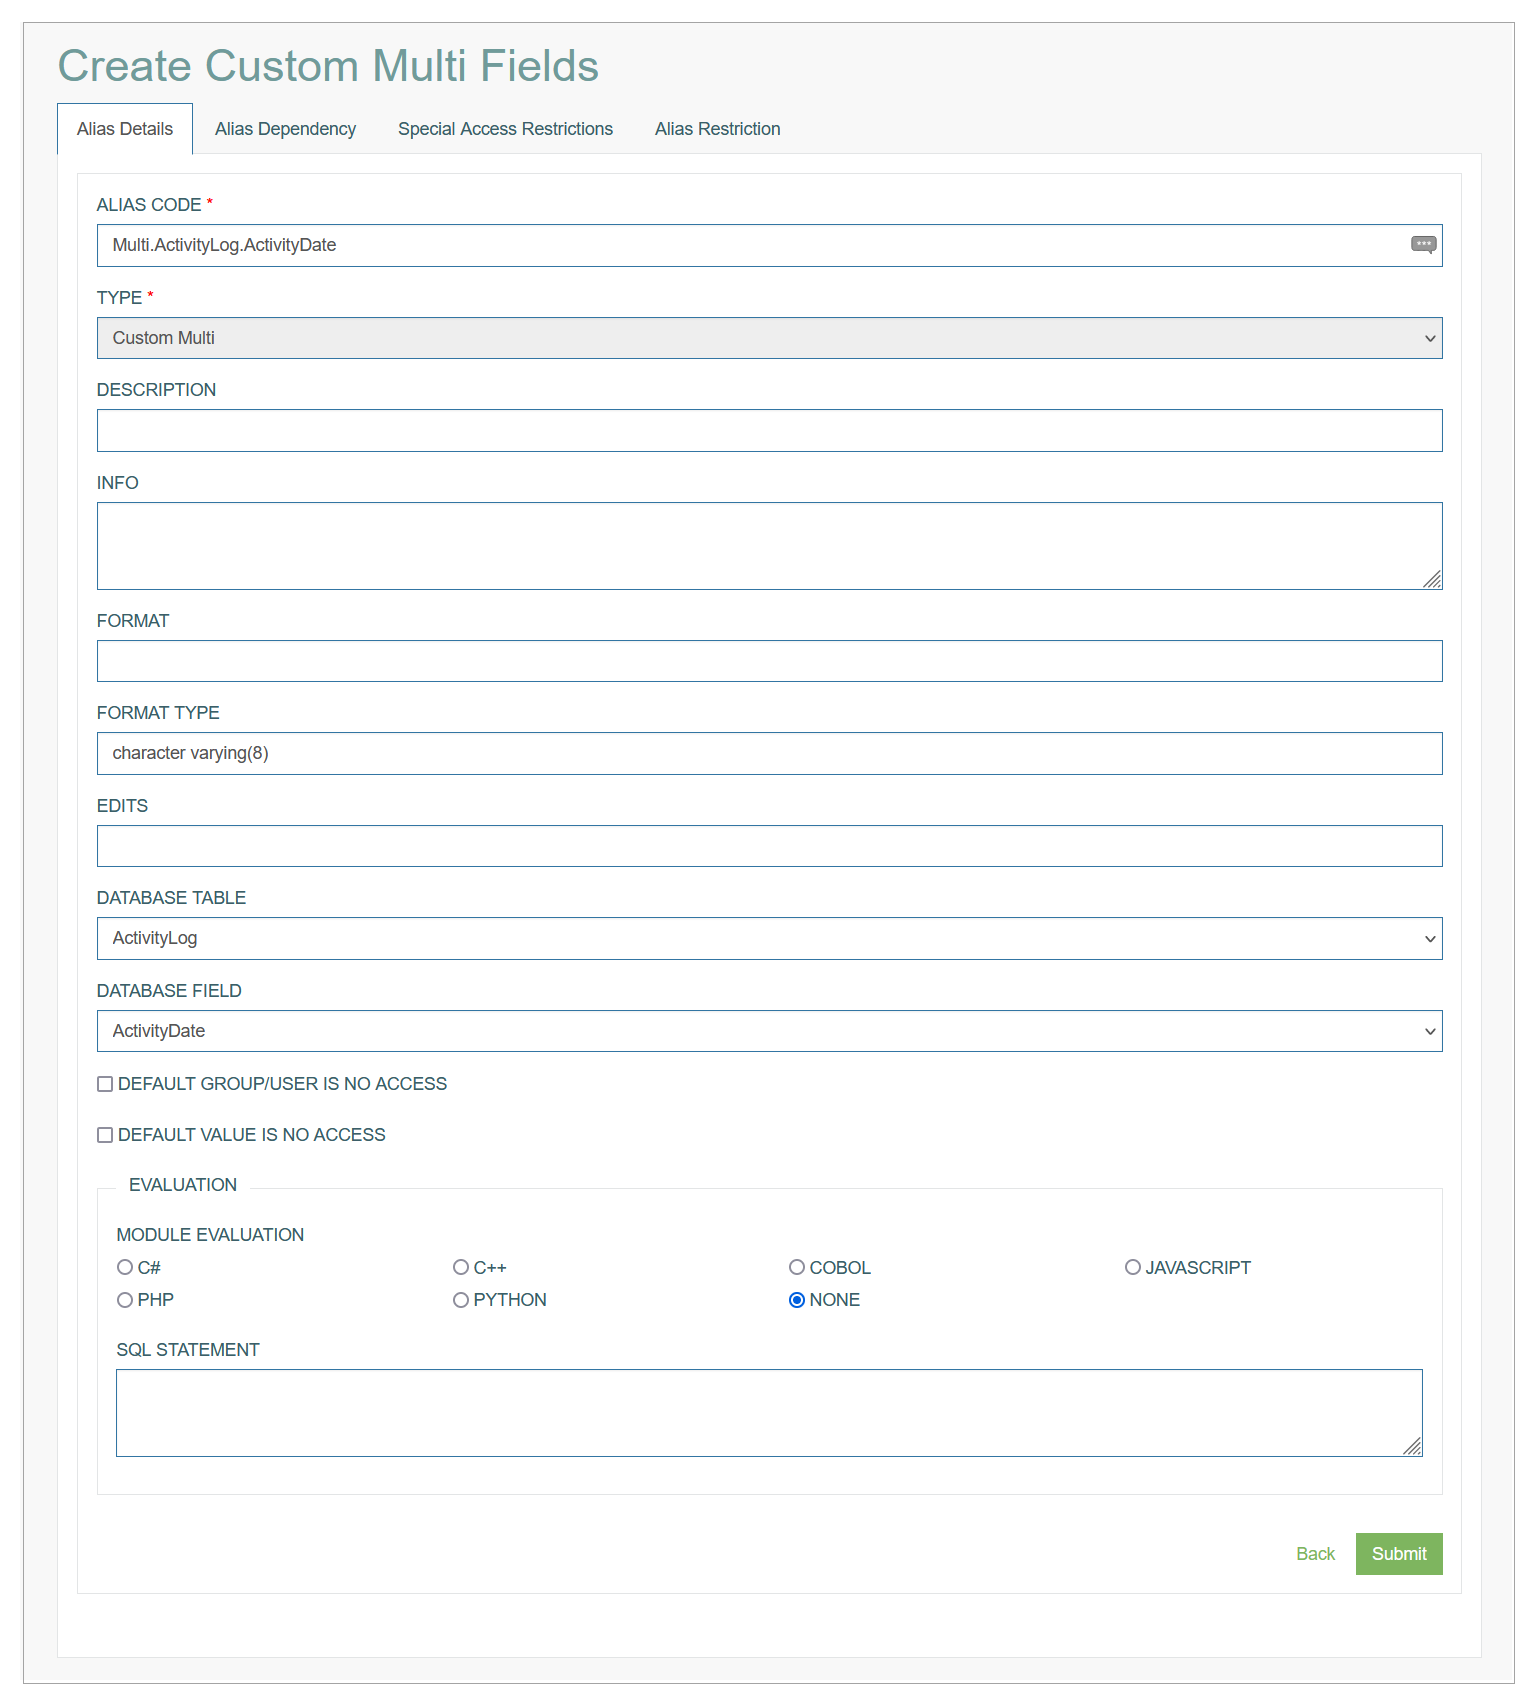This screenshot has width=1540, height=1700.
Task: Focus the Description input field
Action: [769, 430]
